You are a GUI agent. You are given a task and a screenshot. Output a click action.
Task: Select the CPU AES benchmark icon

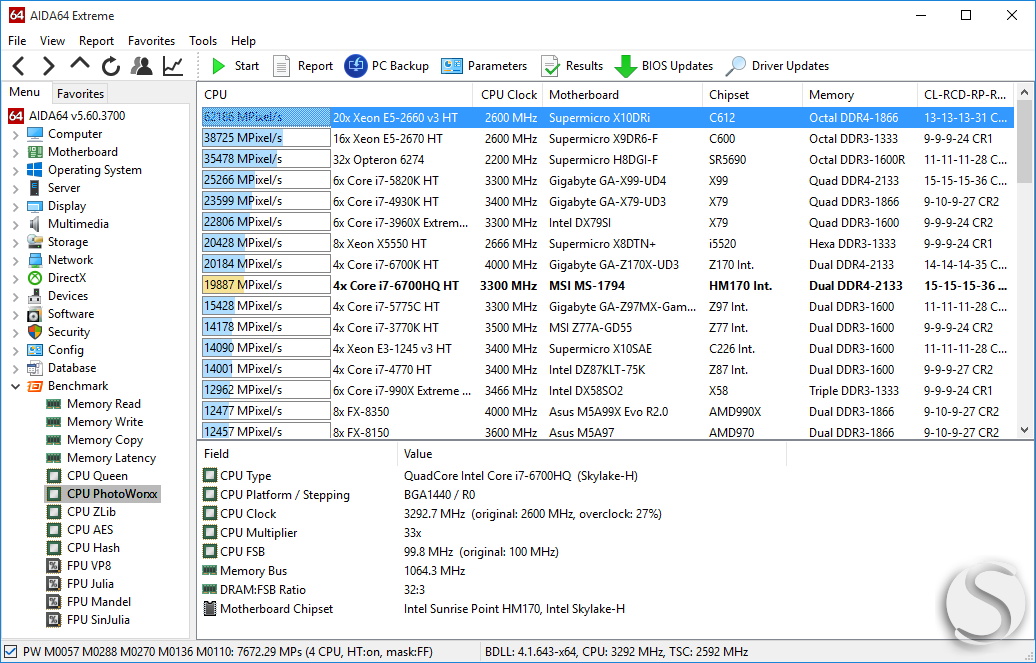click(54, 529)
